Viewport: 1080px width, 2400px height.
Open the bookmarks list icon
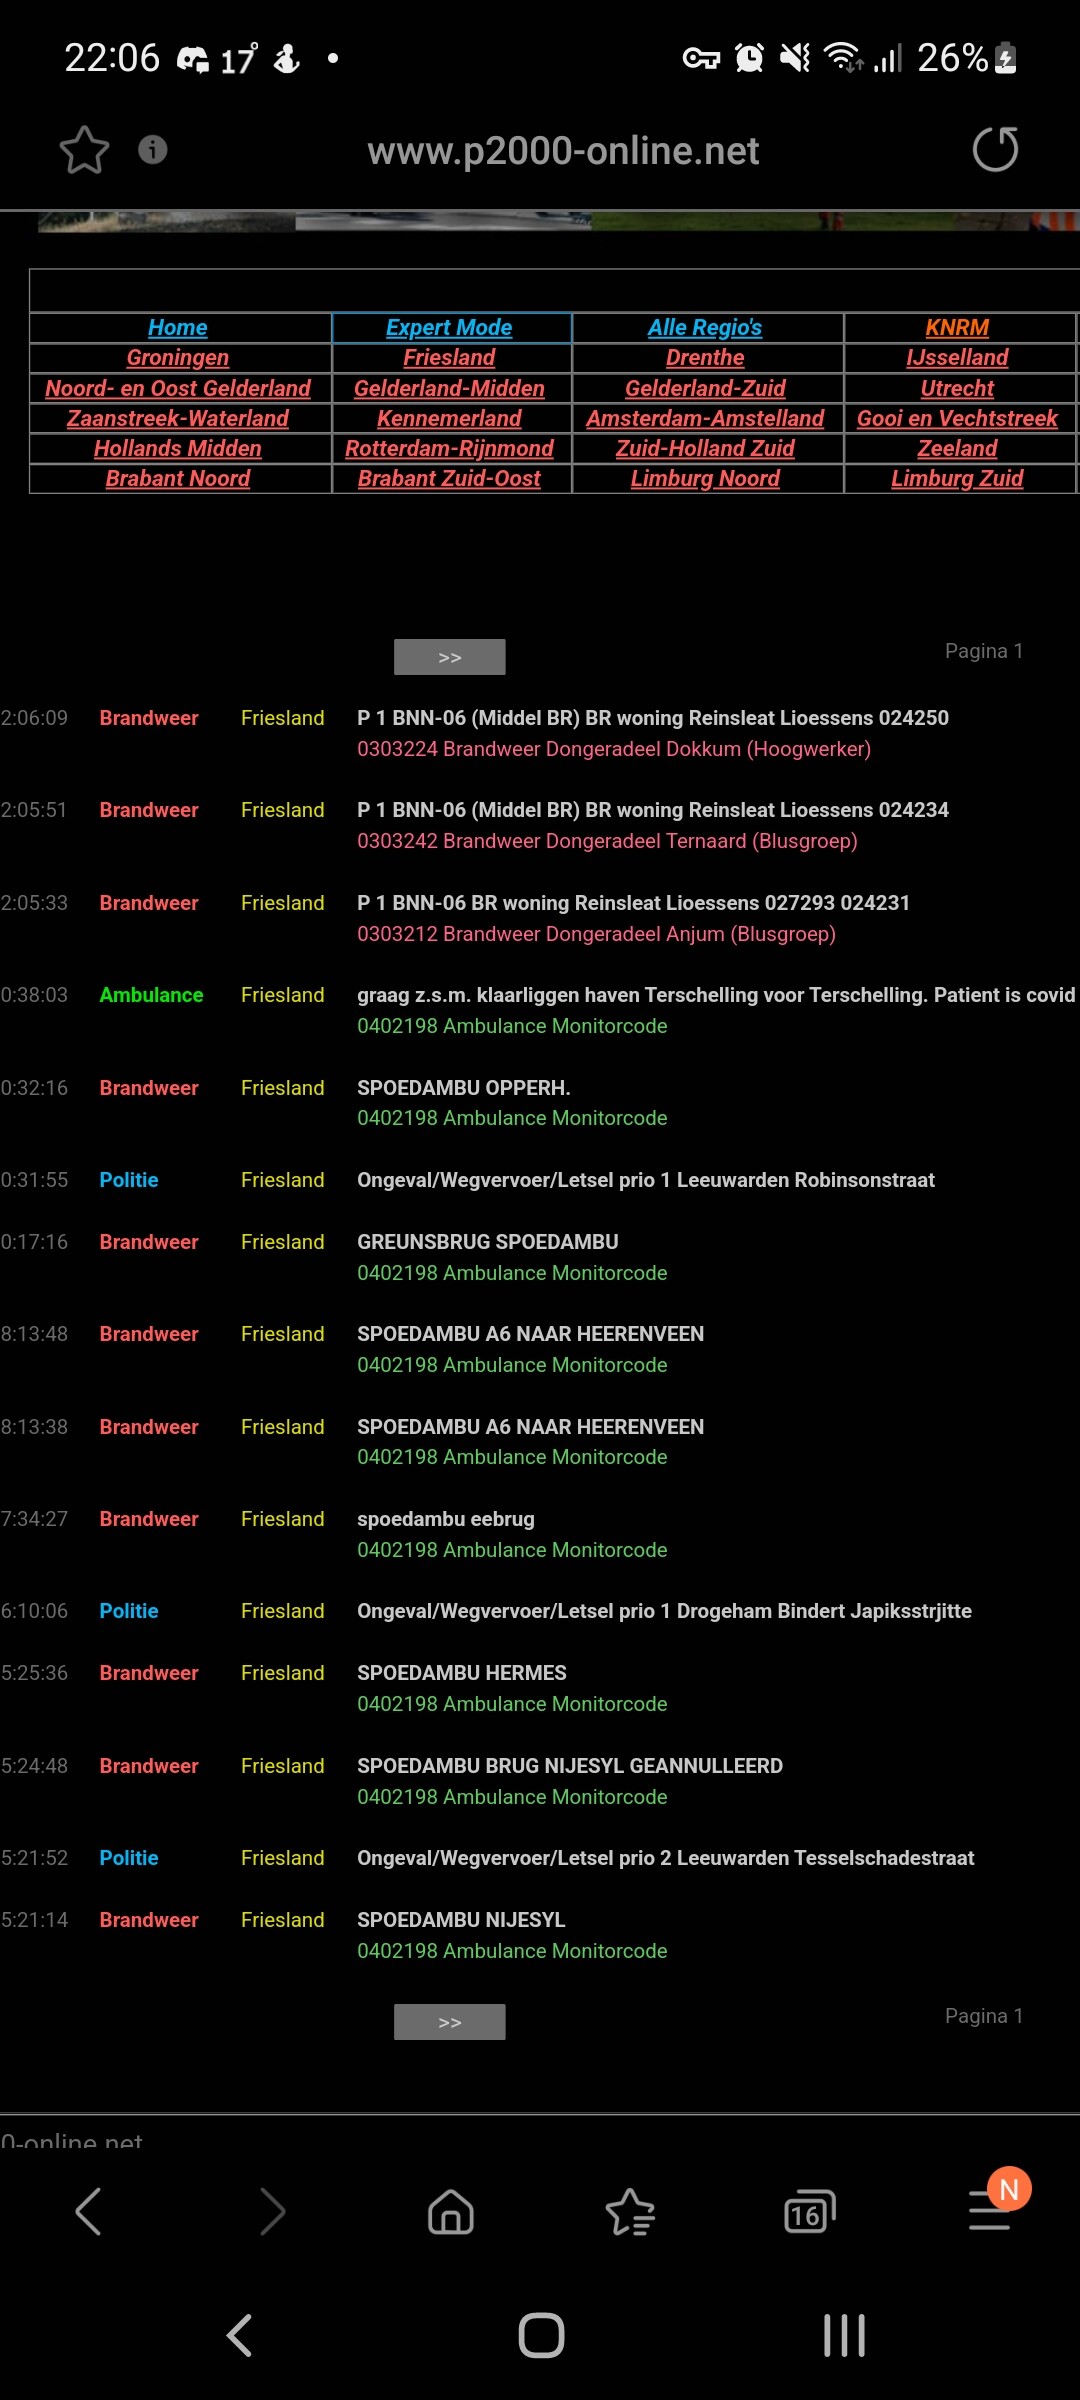pyautogui.click(x=630, y=2211)
